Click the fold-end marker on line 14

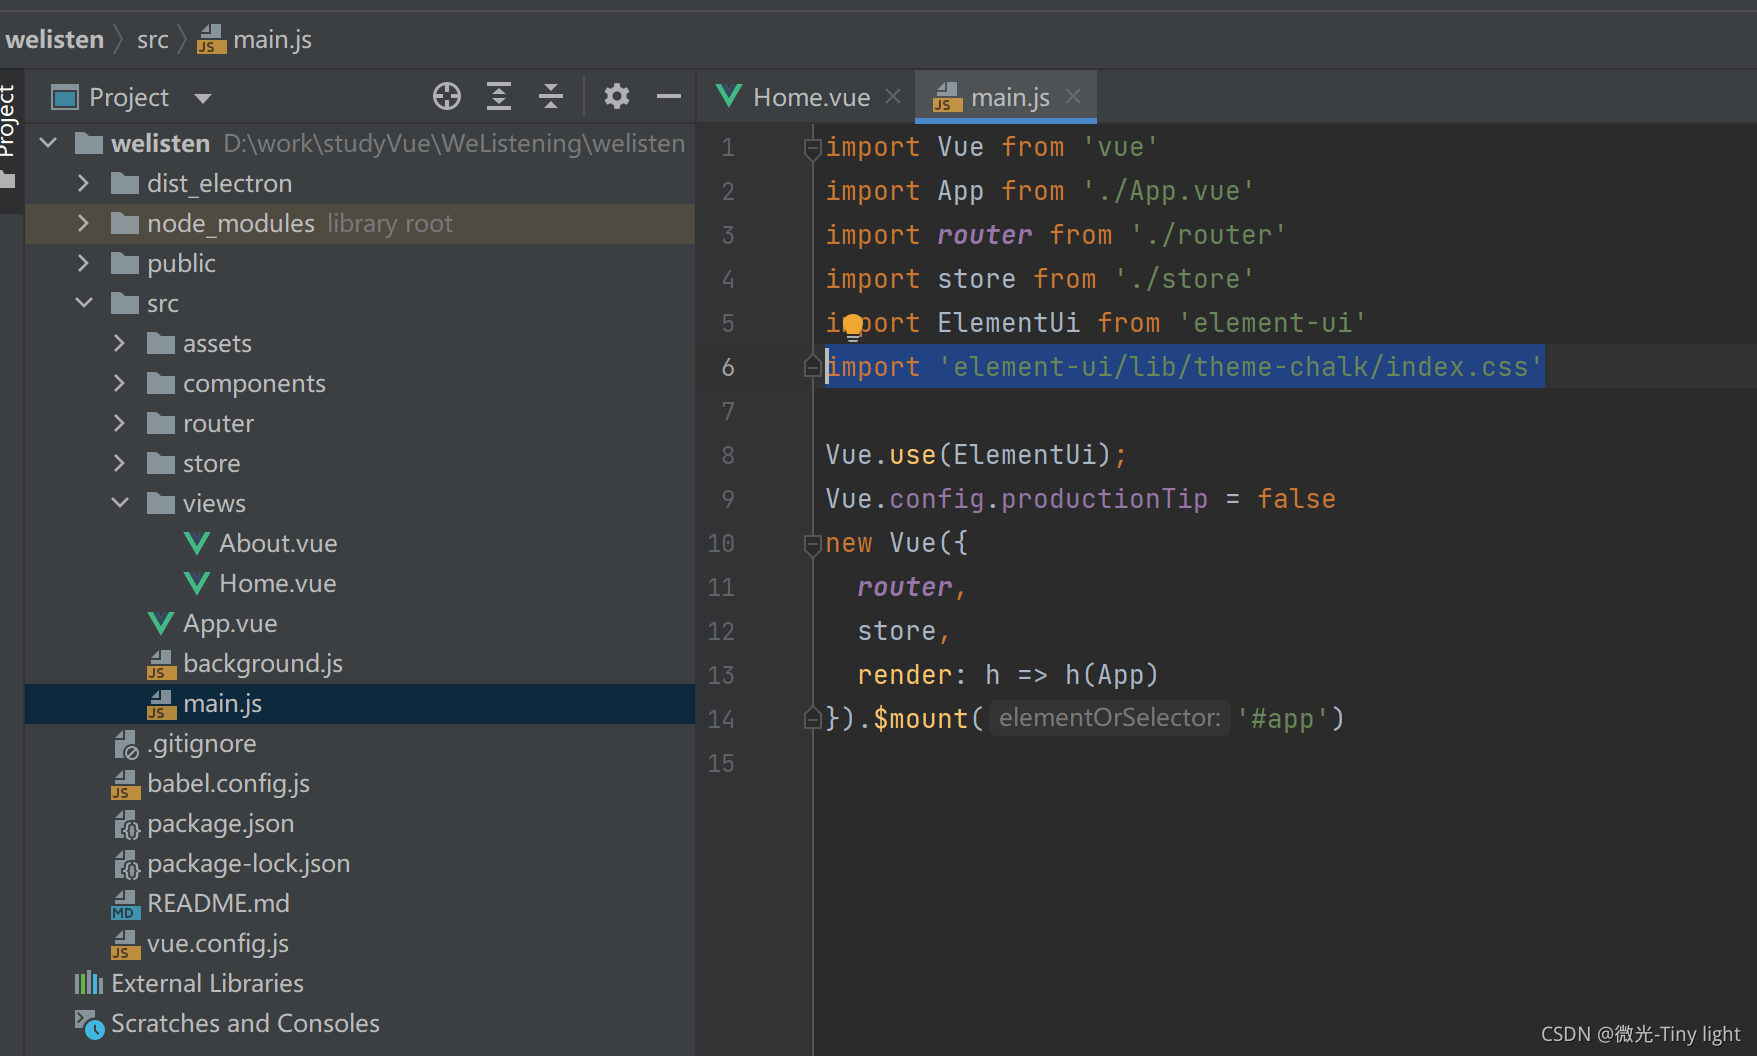coord(812,718)
